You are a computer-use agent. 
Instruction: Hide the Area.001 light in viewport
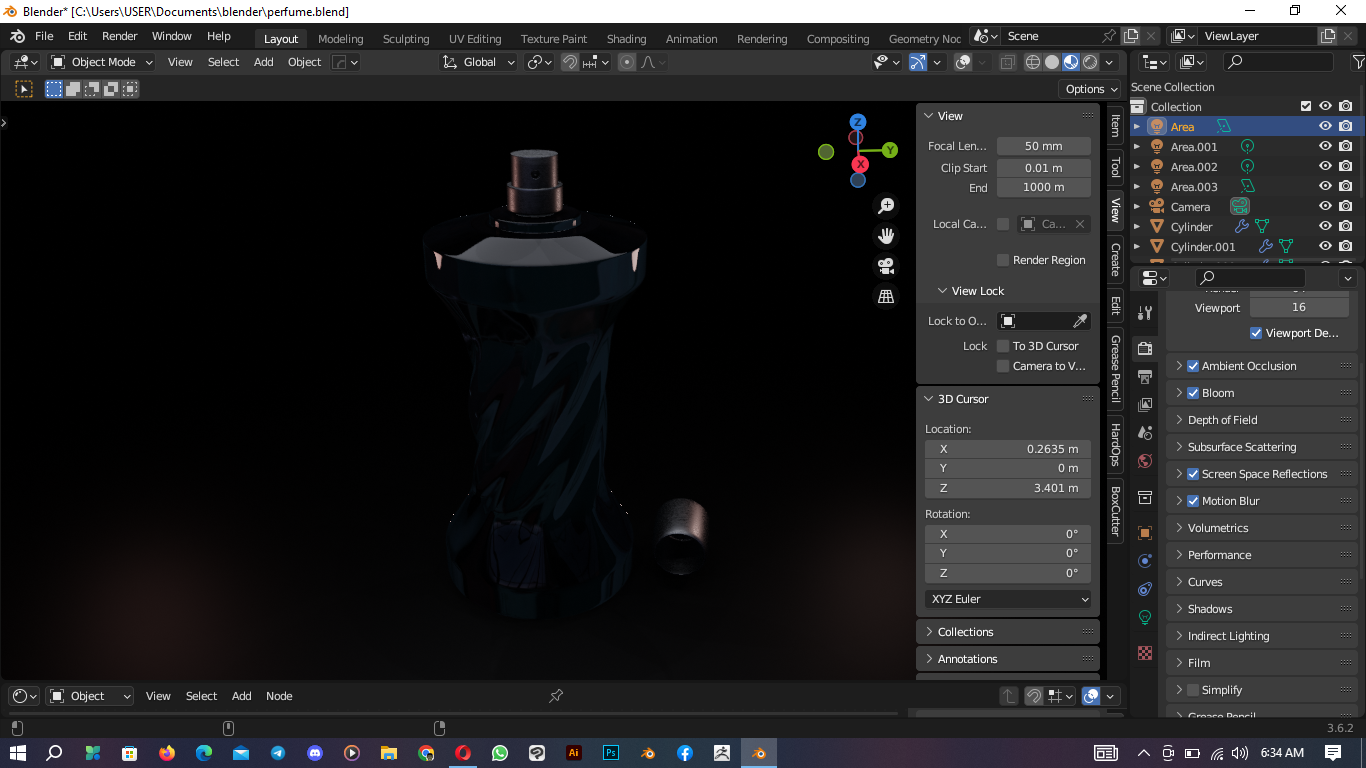1325,146
